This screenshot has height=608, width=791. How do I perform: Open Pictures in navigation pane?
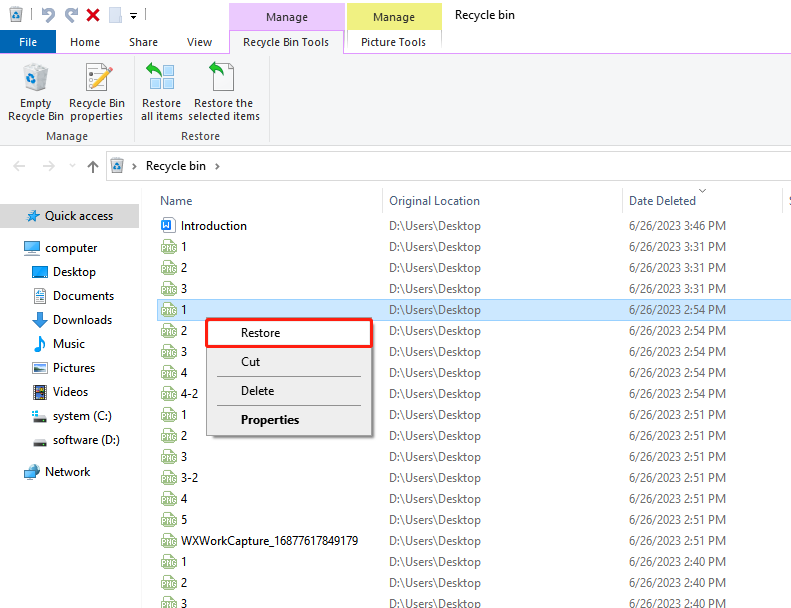(x=64, y=368)
